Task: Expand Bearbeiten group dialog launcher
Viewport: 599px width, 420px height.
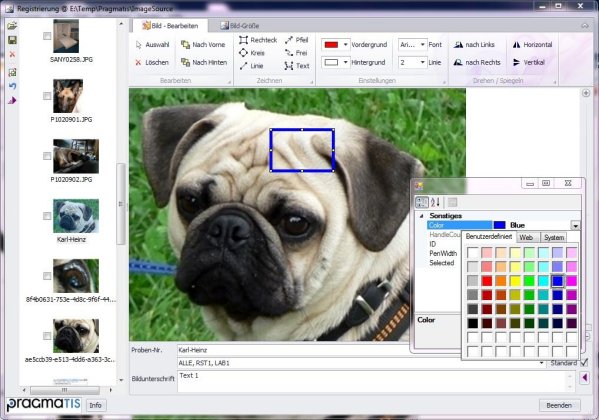Action: [x=229, y=82]
